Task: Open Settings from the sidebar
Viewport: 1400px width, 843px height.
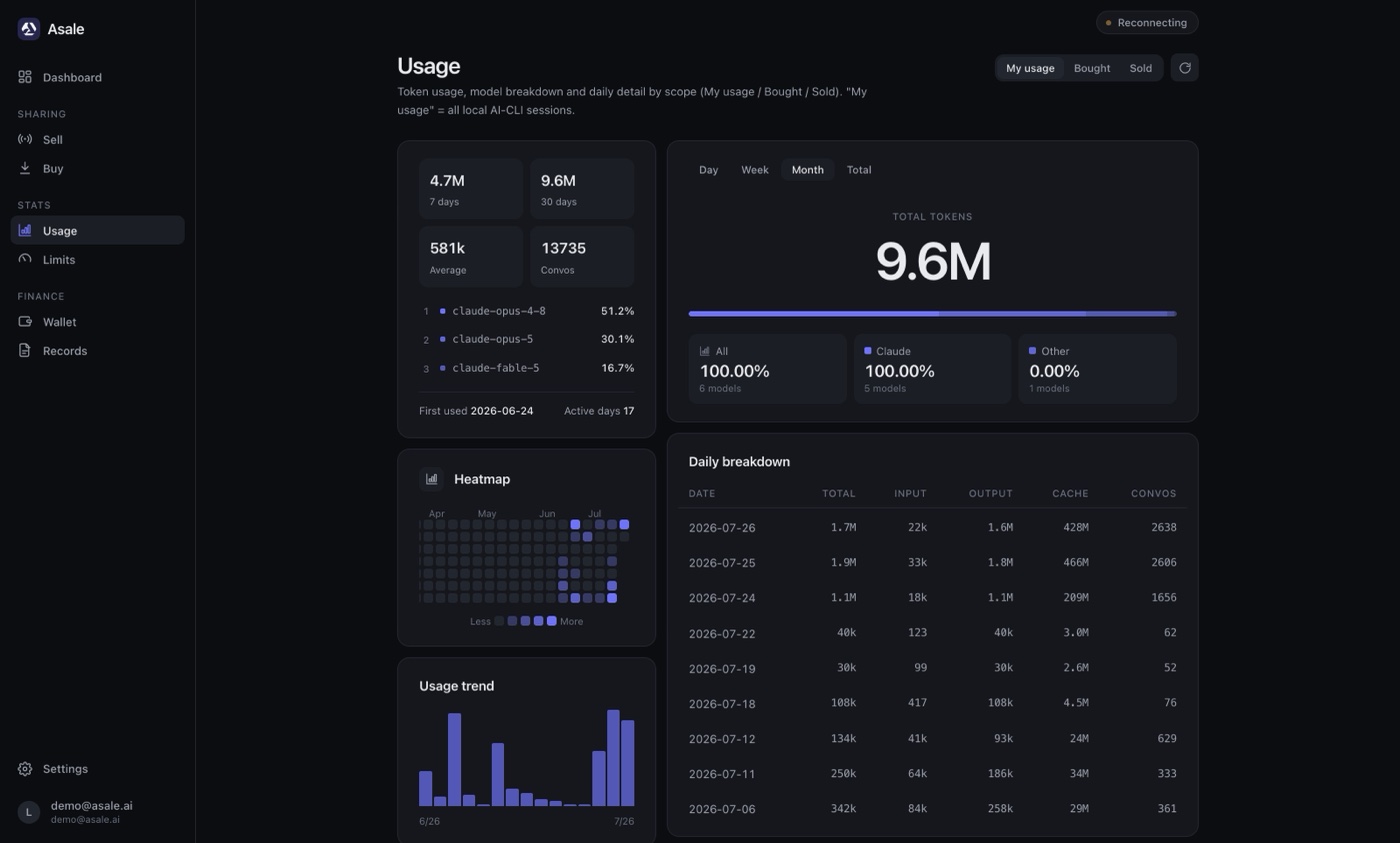Action: [98, 768]
